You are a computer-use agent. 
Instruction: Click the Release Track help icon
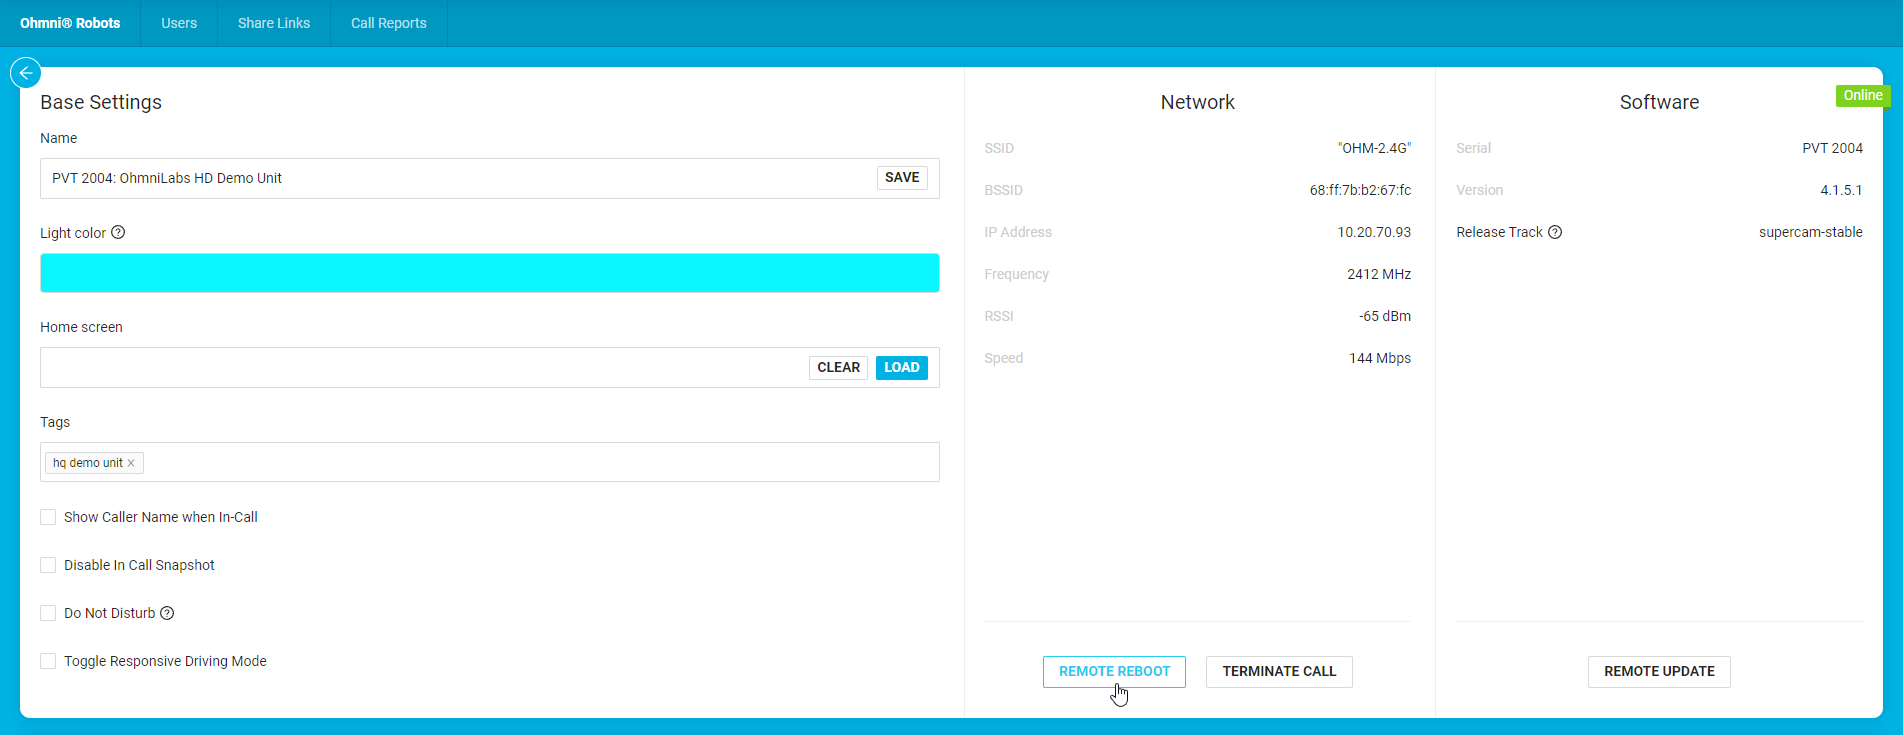tap(1555, 232)
